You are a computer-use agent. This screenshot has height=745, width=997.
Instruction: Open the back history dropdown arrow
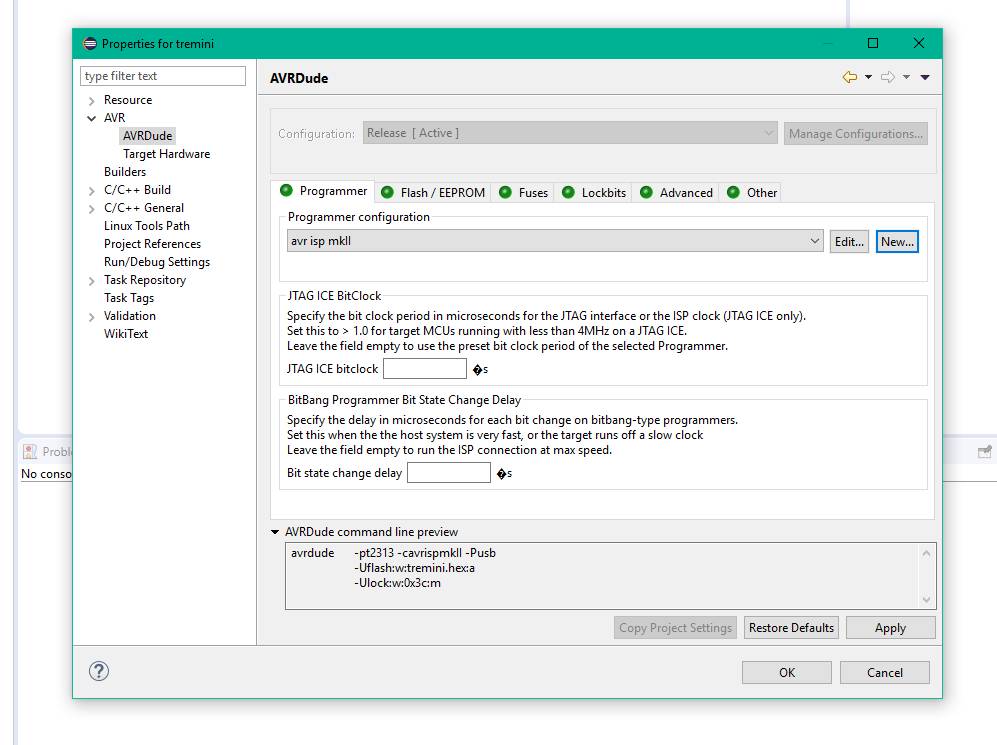(x=868, y=77)
